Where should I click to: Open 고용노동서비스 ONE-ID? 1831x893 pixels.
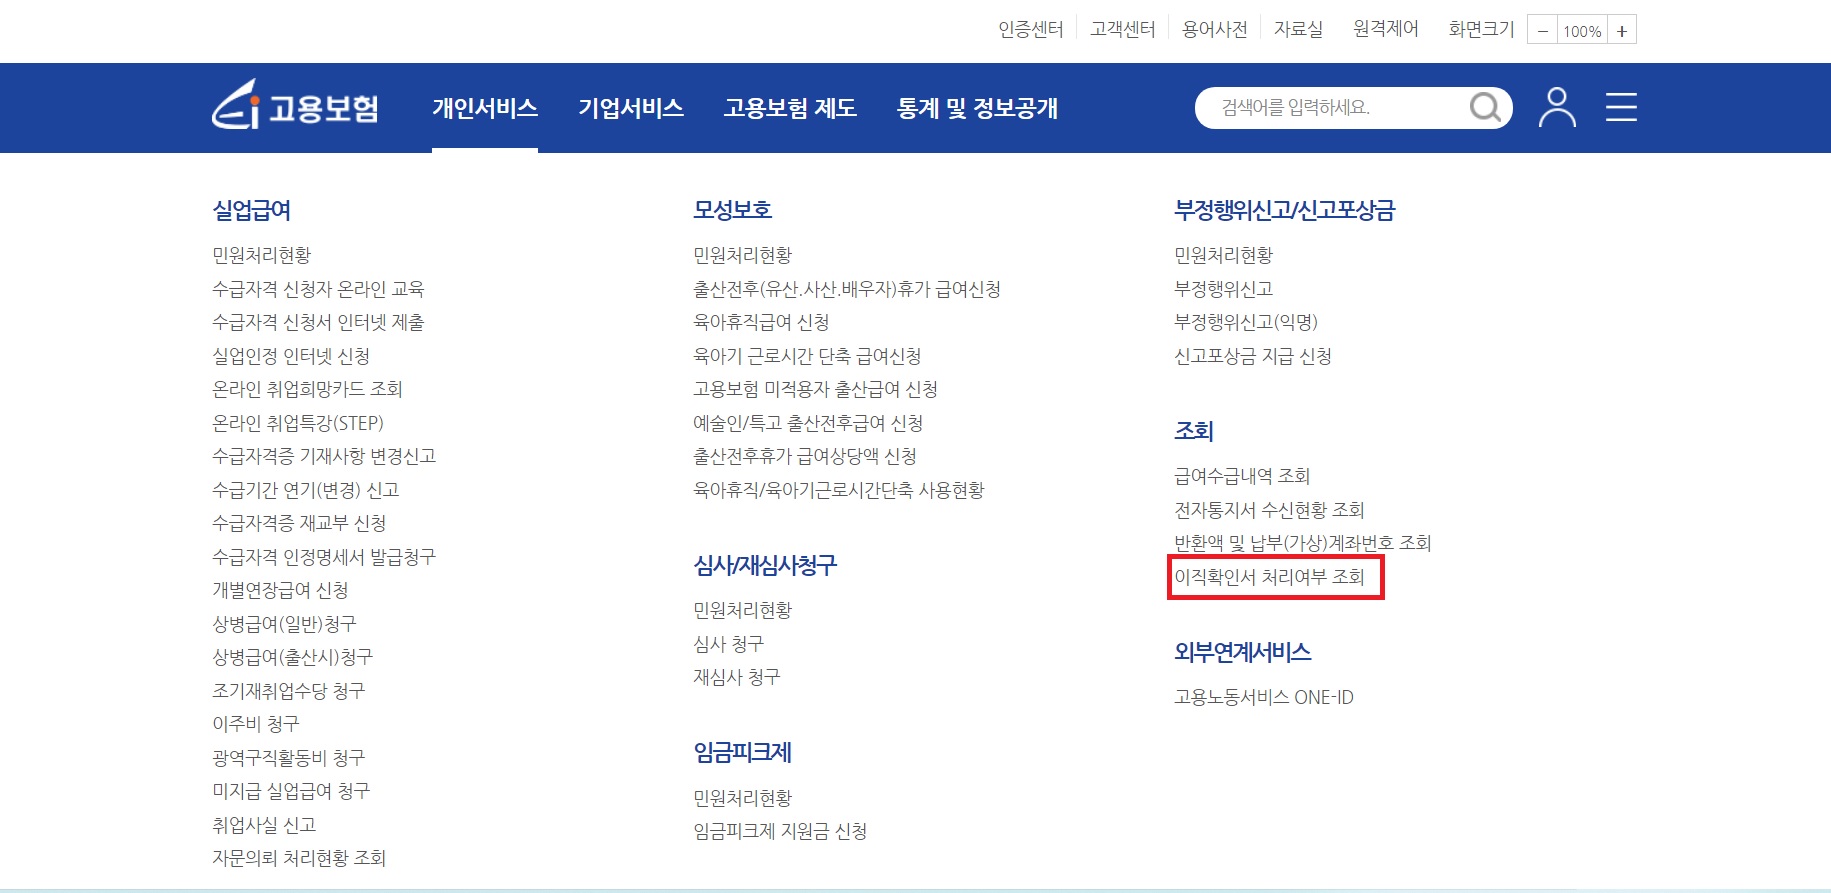[x=1264, y=697]
